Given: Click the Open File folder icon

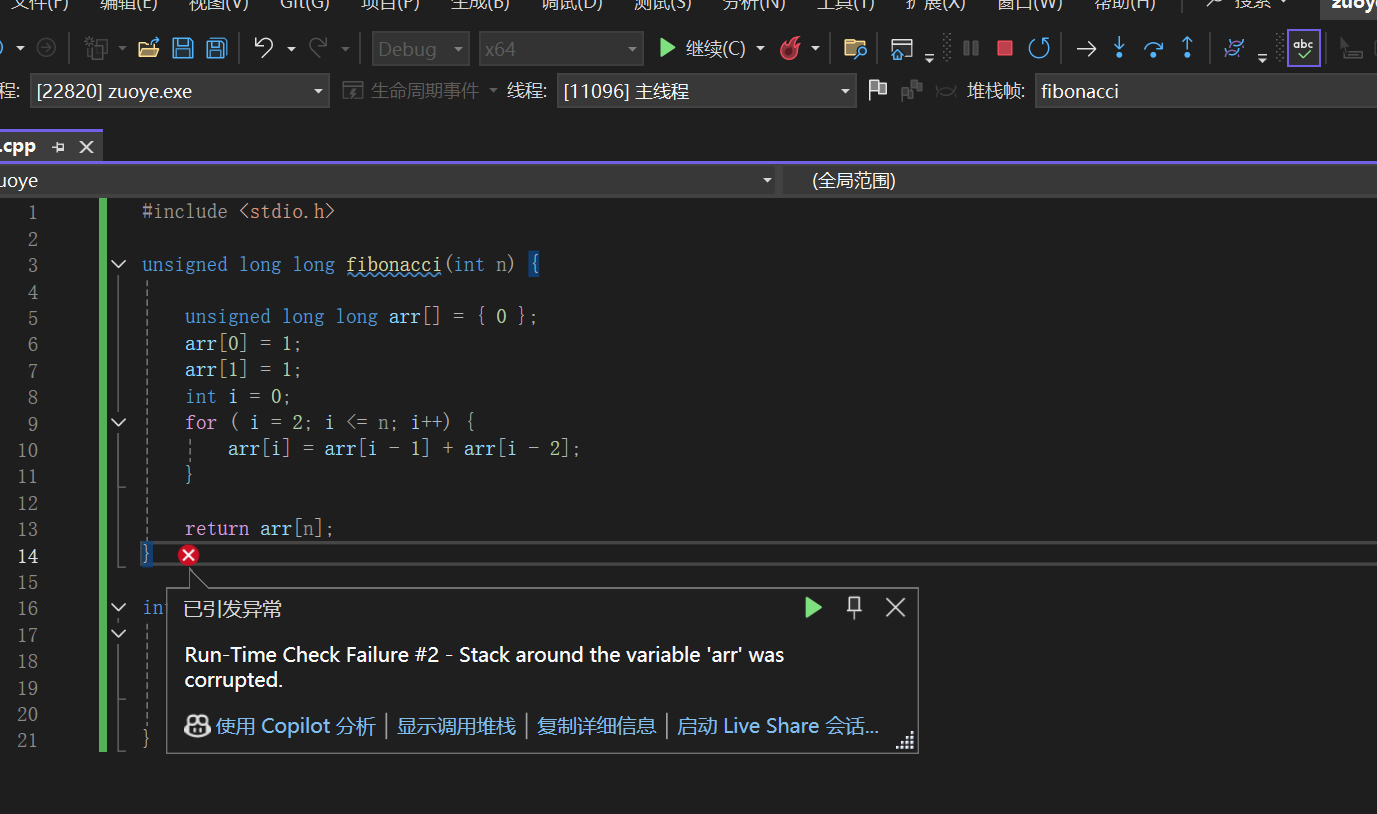Looking at the screenshot, I should pos(149,48).
